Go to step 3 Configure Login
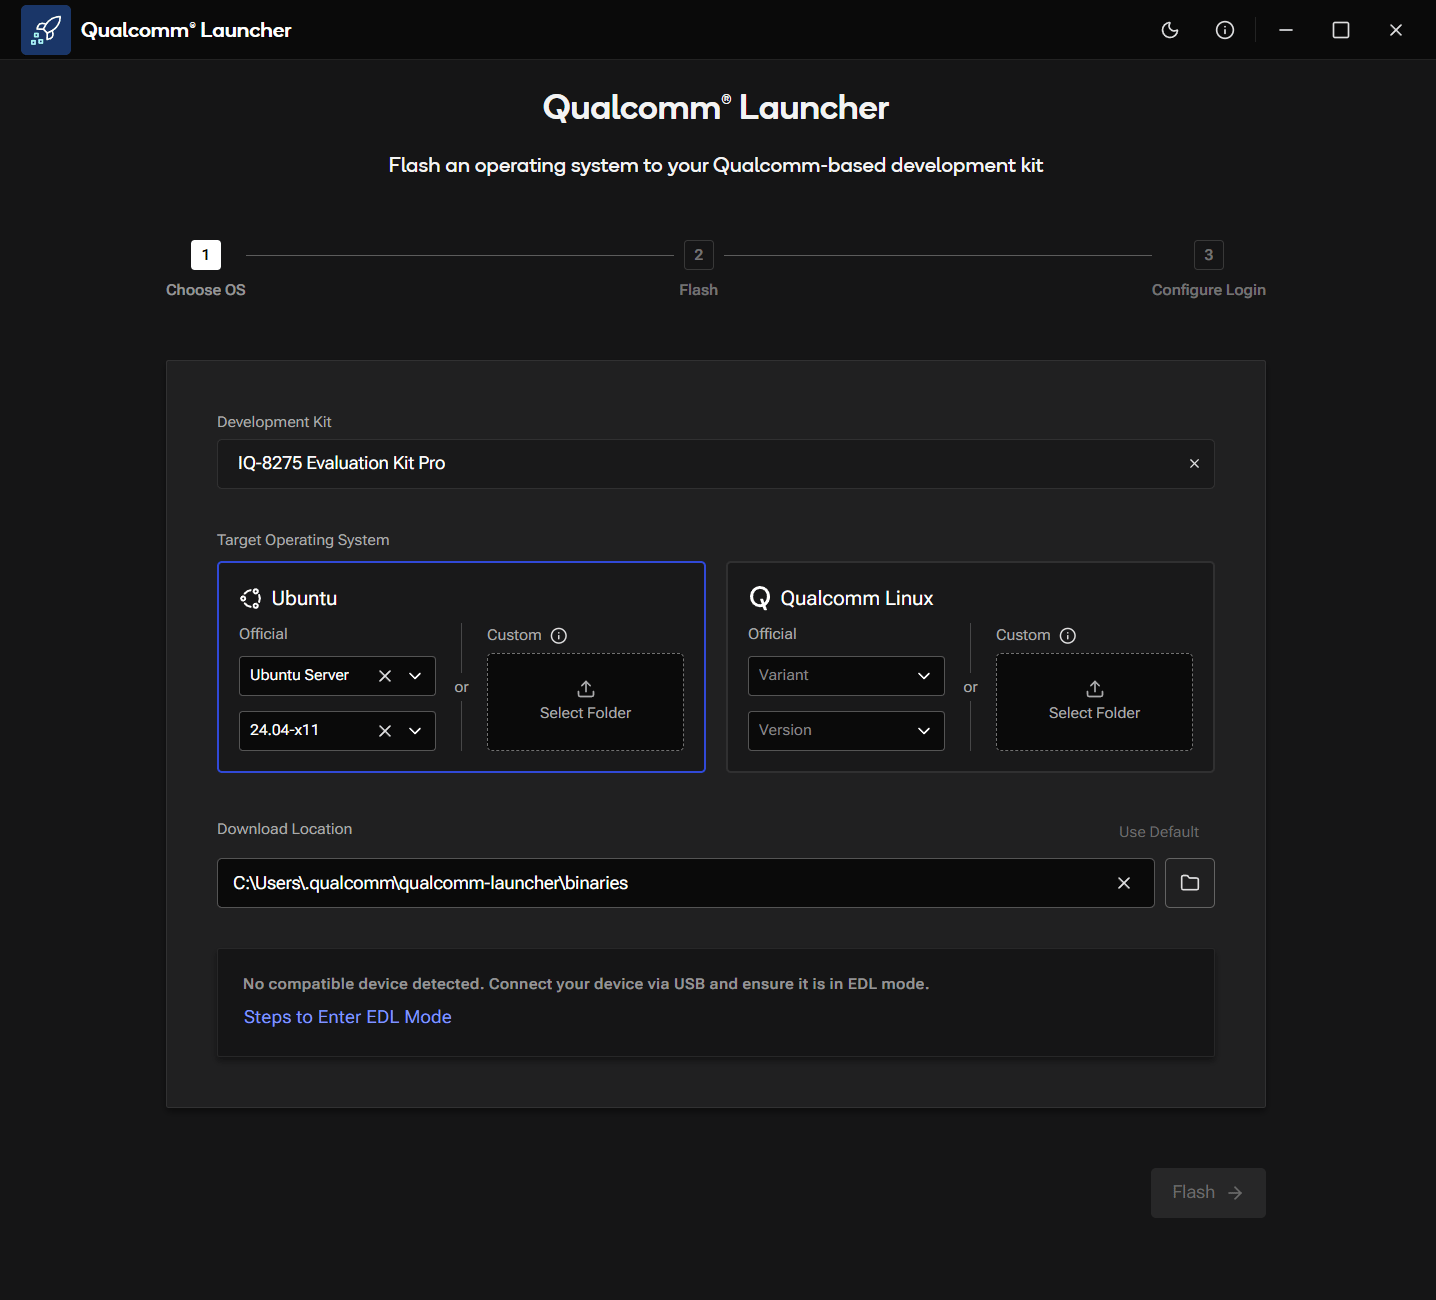The width and height of the screenshot is (1436, 1300). pyautogui.click(x=1209, y=255)
